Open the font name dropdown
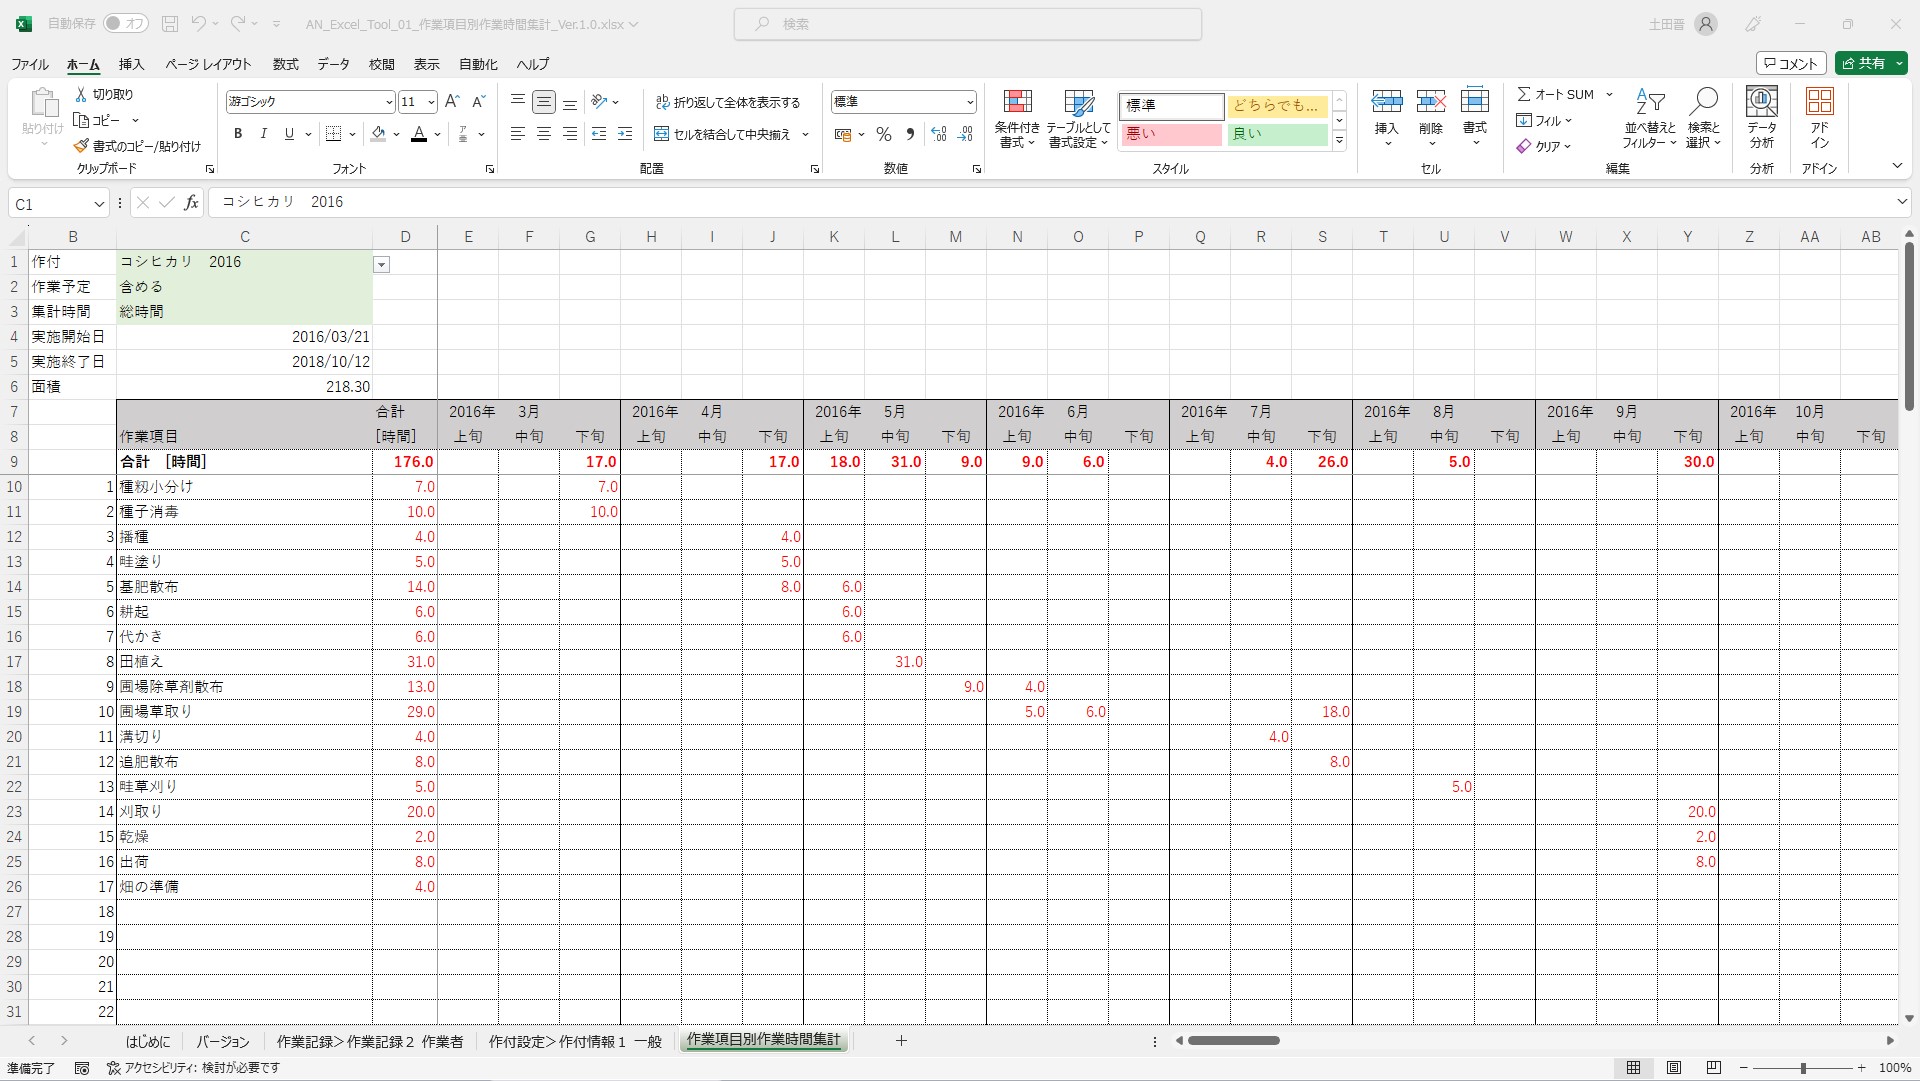Viewport: 1920px width, 1081px height. tap(389, 102)
